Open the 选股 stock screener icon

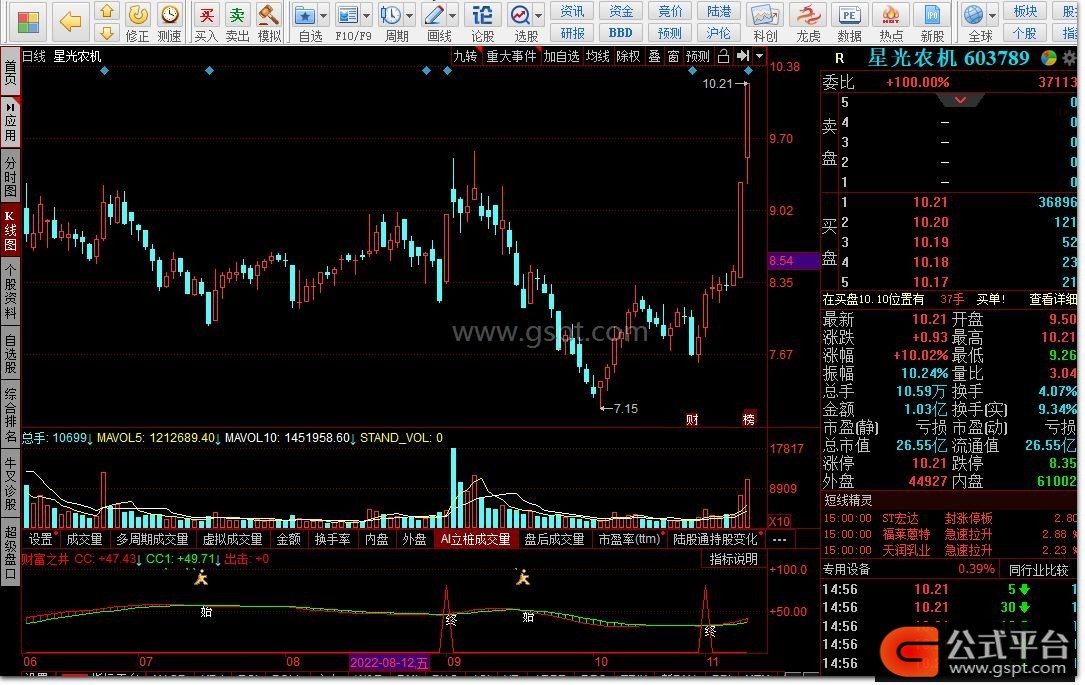(520, 15)
